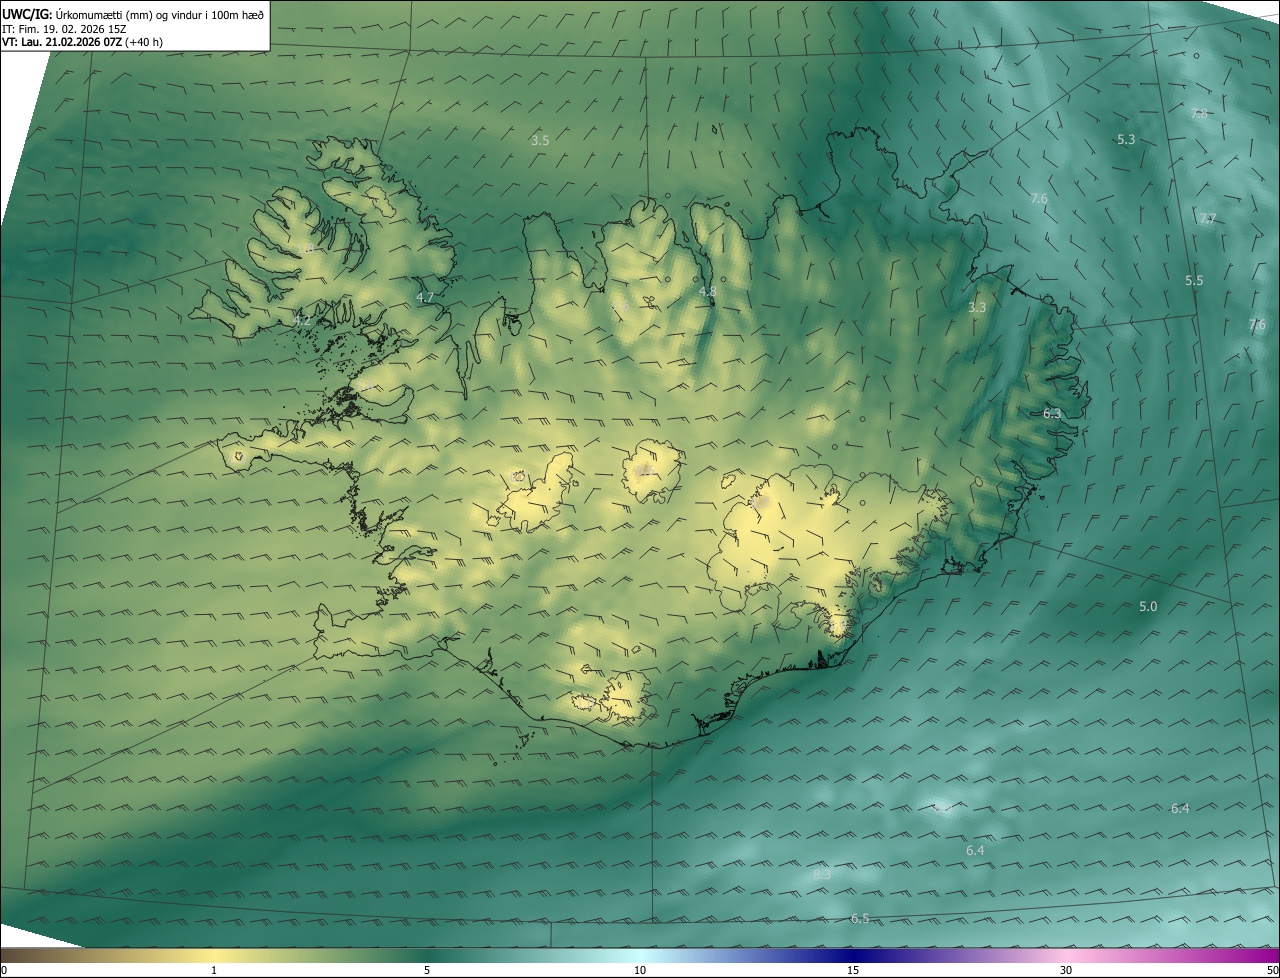Click the init time 'IT: Fim. 19. 02. 2026 15Z'
Screen dimensions: 1280x978
click(64, 29)
